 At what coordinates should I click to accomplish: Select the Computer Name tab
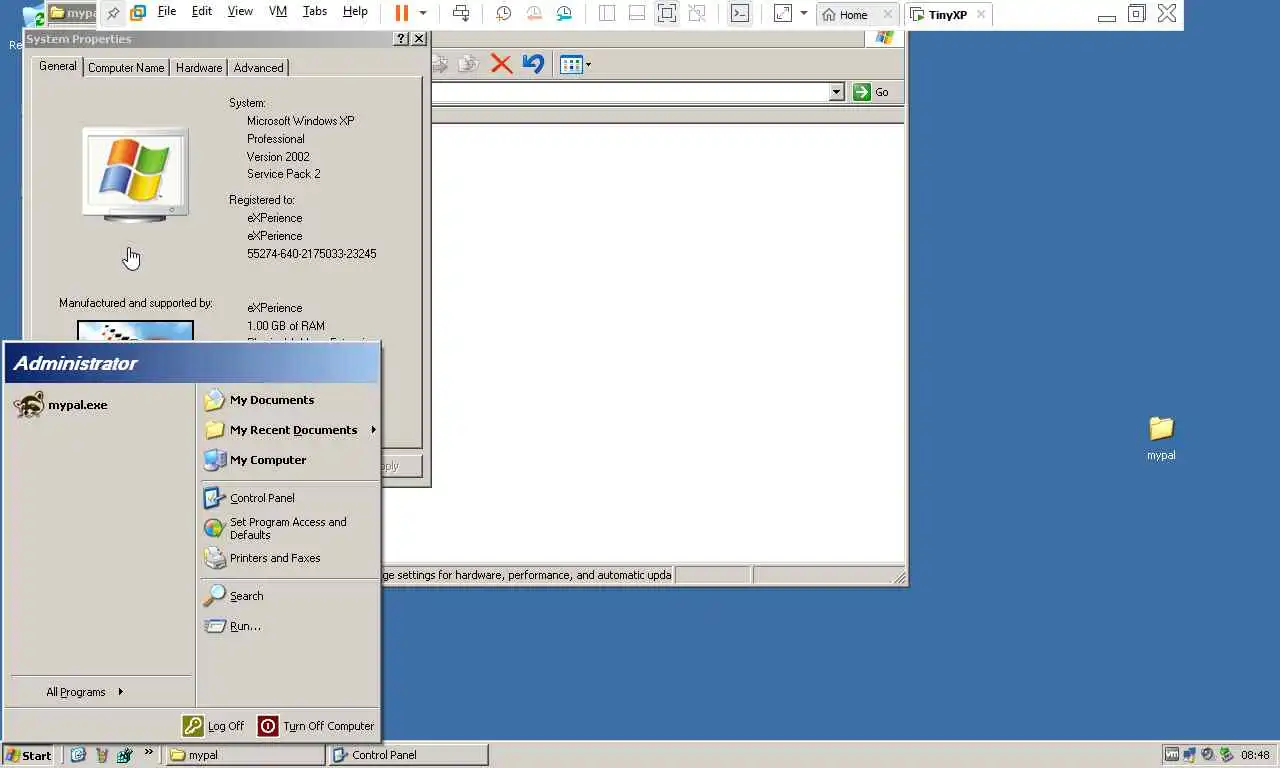(x=126, y=68)
